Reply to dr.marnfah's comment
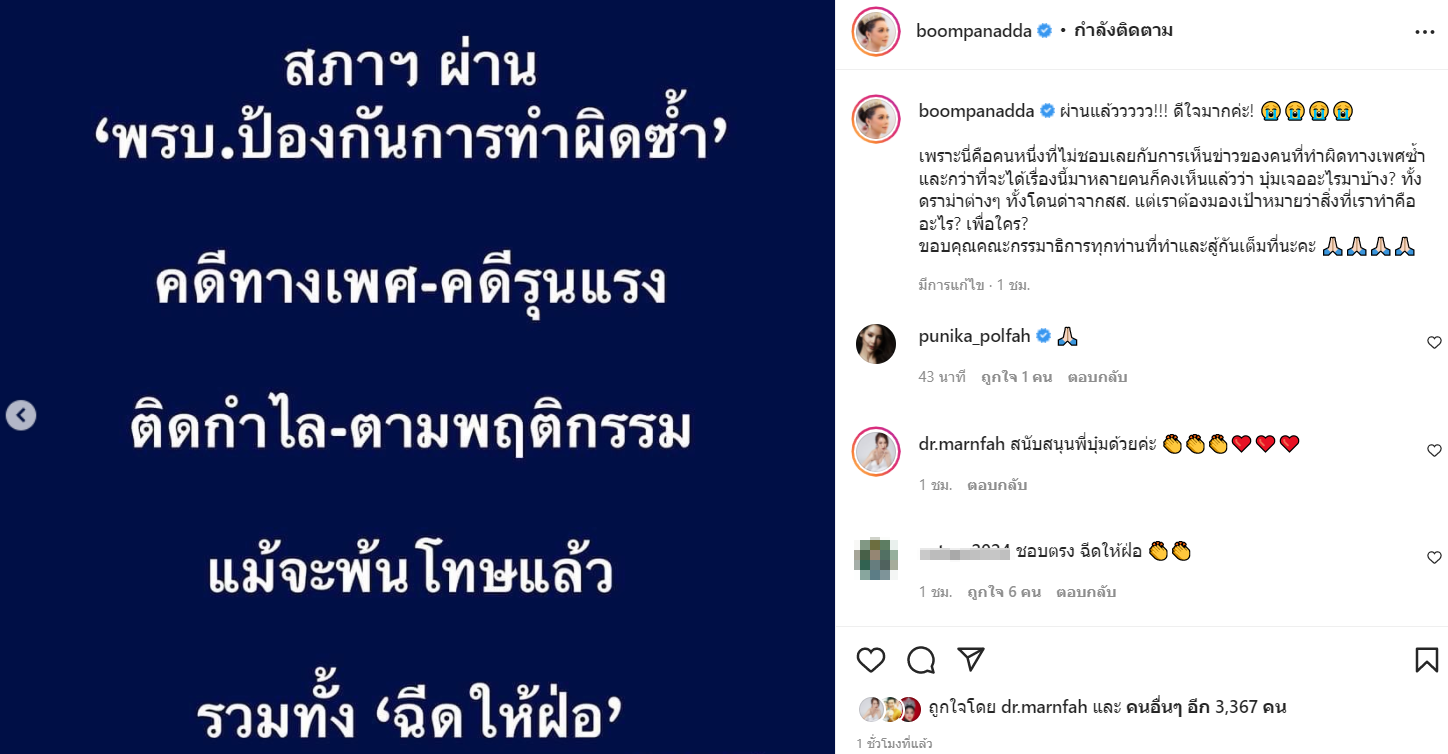This screenshot has height=754, width=1448. click(997, 486)
